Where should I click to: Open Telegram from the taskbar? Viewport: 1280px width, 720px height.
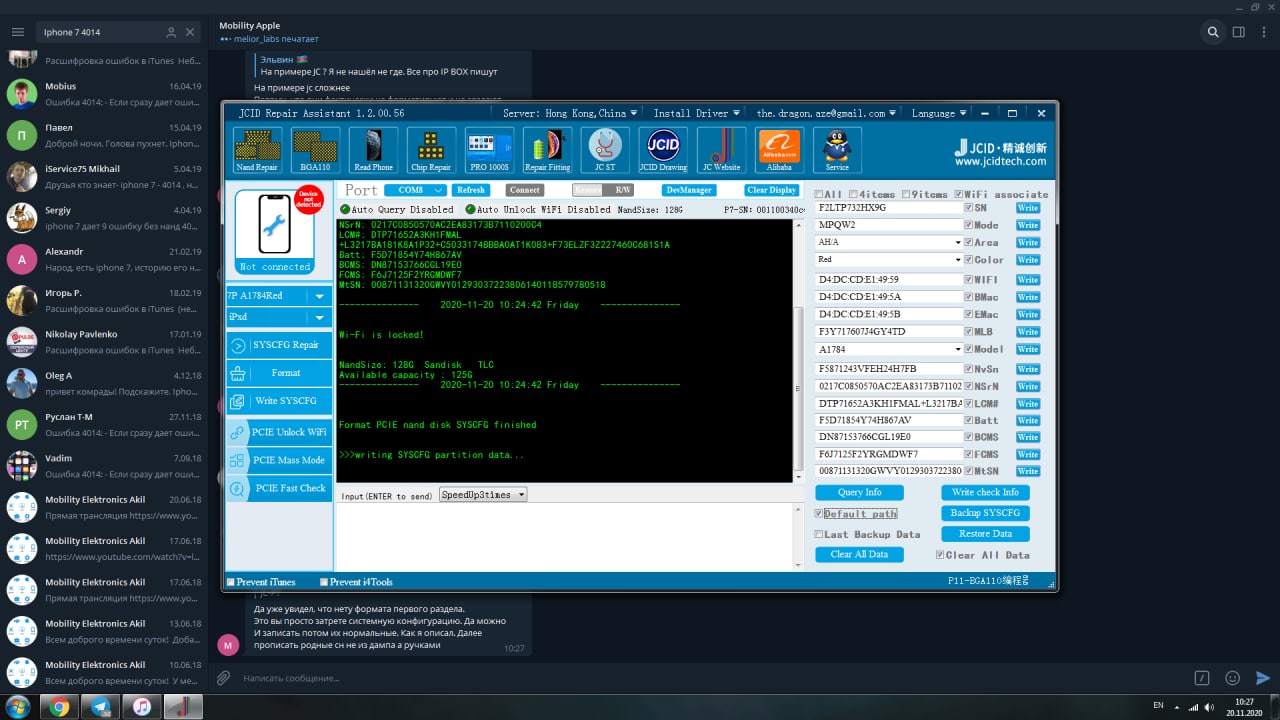click(101, 707)
